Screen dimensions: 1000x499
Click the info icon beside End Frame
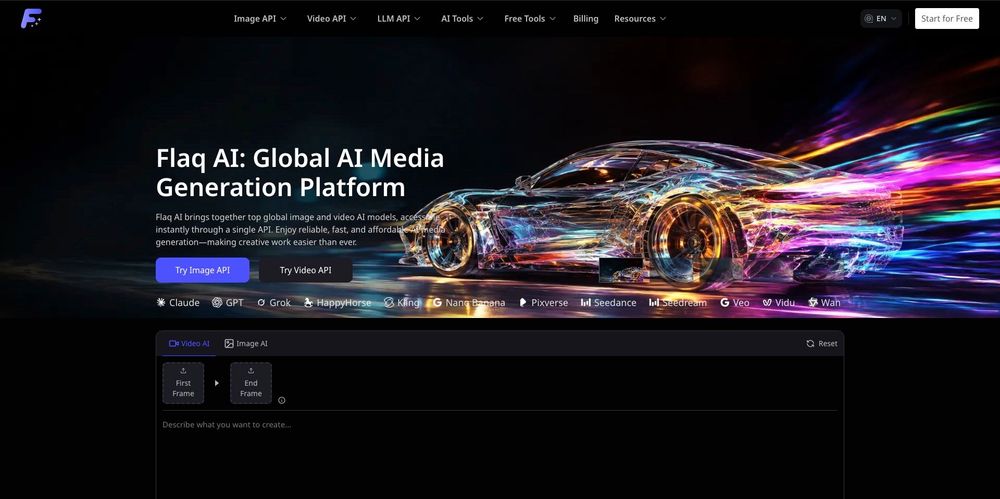282,400
